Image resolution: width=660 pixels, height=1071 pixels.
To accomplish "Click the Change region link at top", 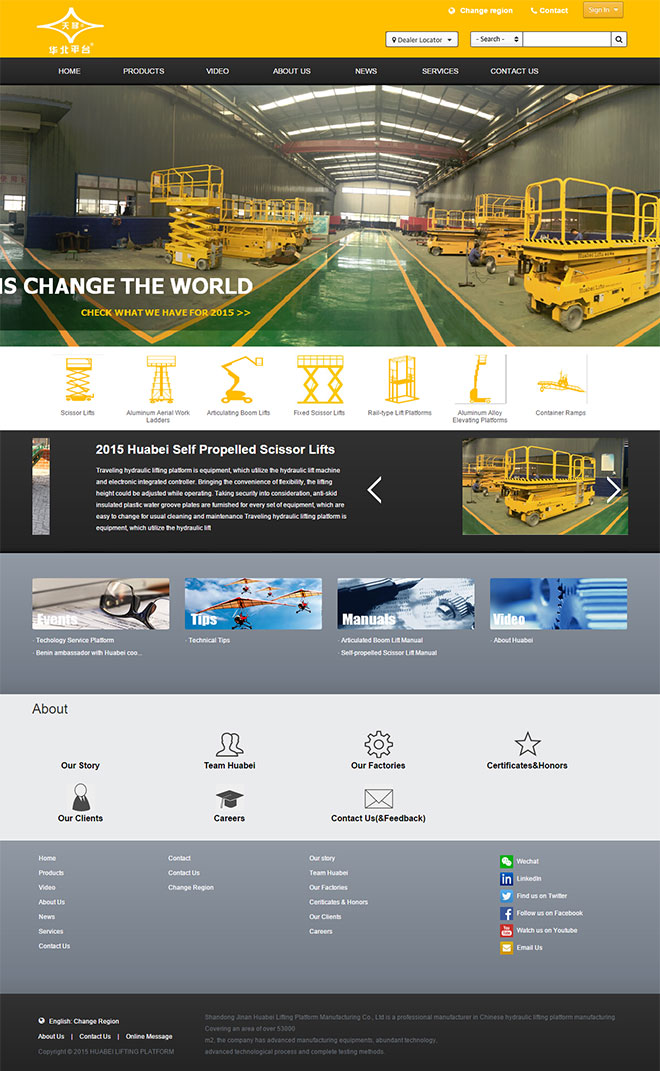I will click(x=486, y=11).
